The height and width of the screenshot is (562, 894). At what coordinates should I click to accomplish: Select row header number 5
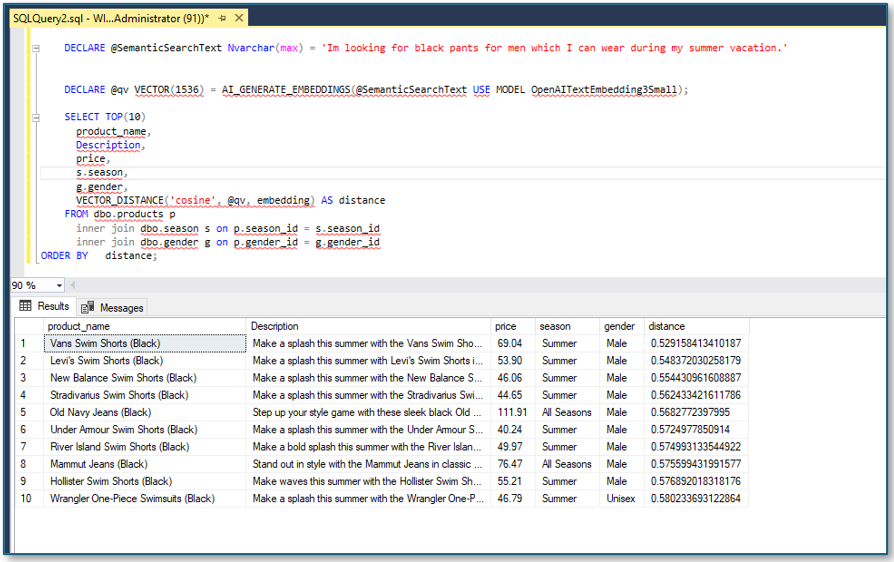point(29,412)
